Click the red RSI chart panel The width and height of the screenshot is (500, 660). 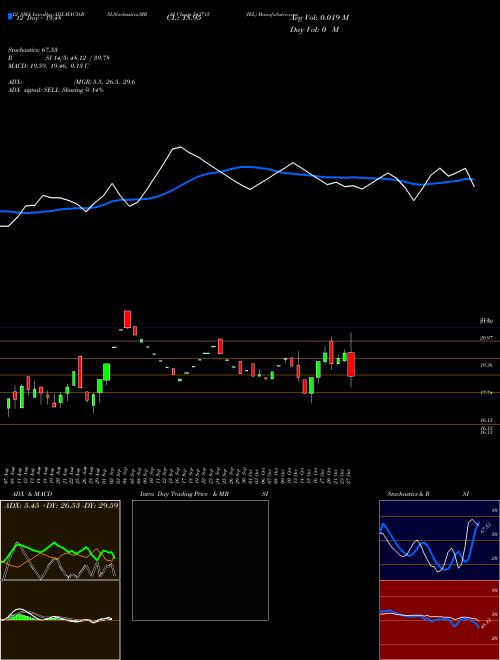coord(439,620)
